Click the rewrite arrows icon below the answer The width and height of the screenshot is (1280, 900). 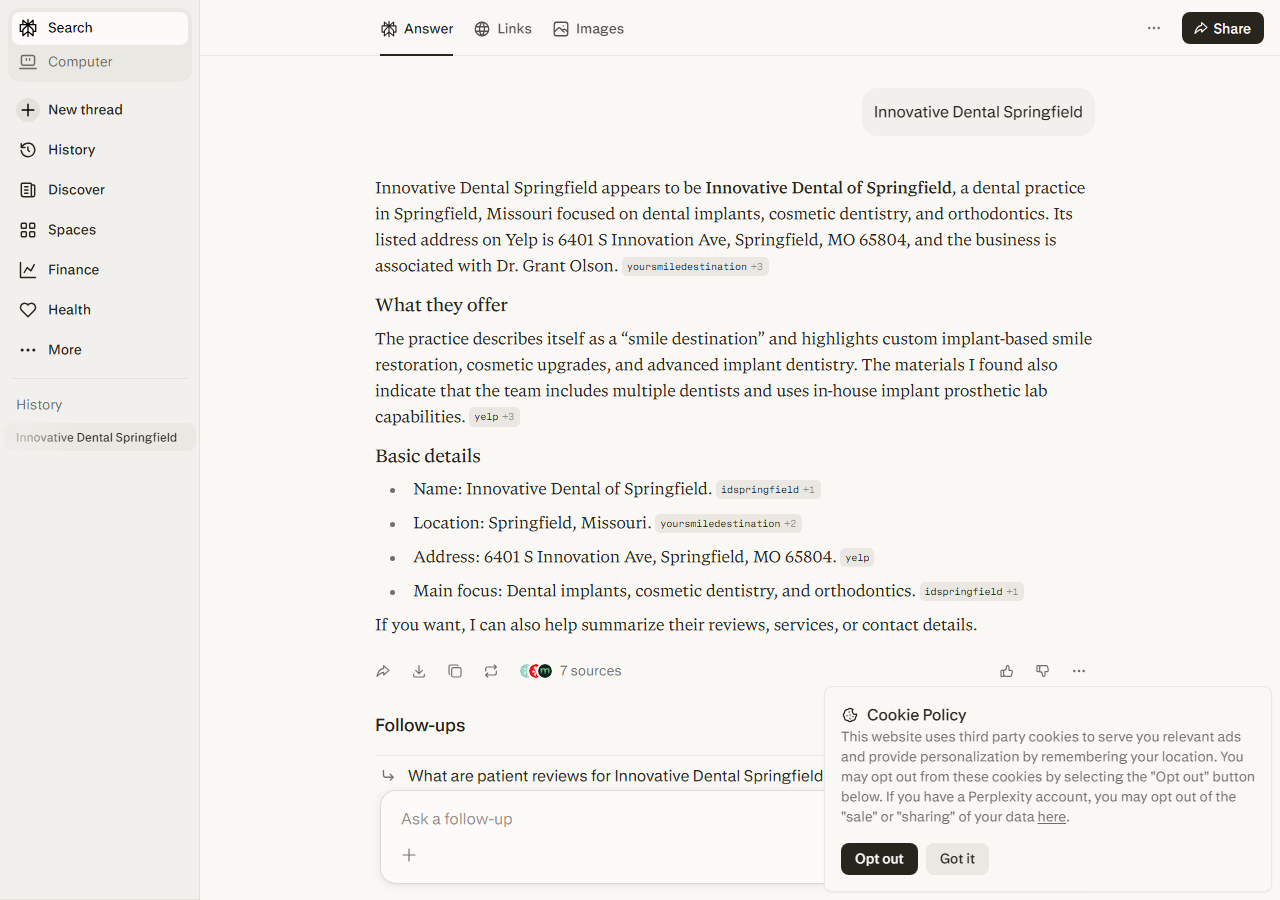pyautogui.click(x=491, y=671)
